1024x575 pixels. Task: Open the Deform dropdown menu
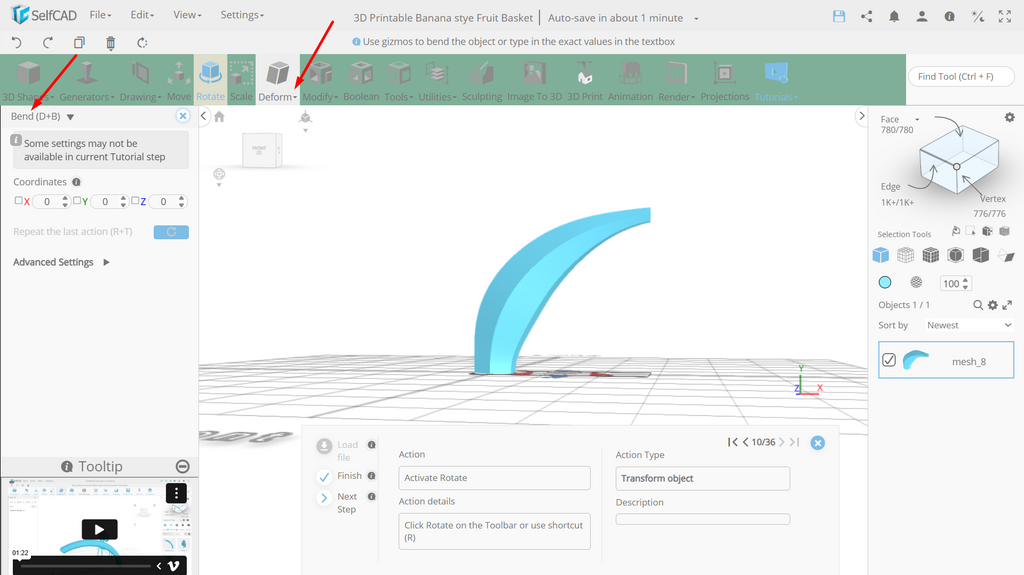(278, 80)
